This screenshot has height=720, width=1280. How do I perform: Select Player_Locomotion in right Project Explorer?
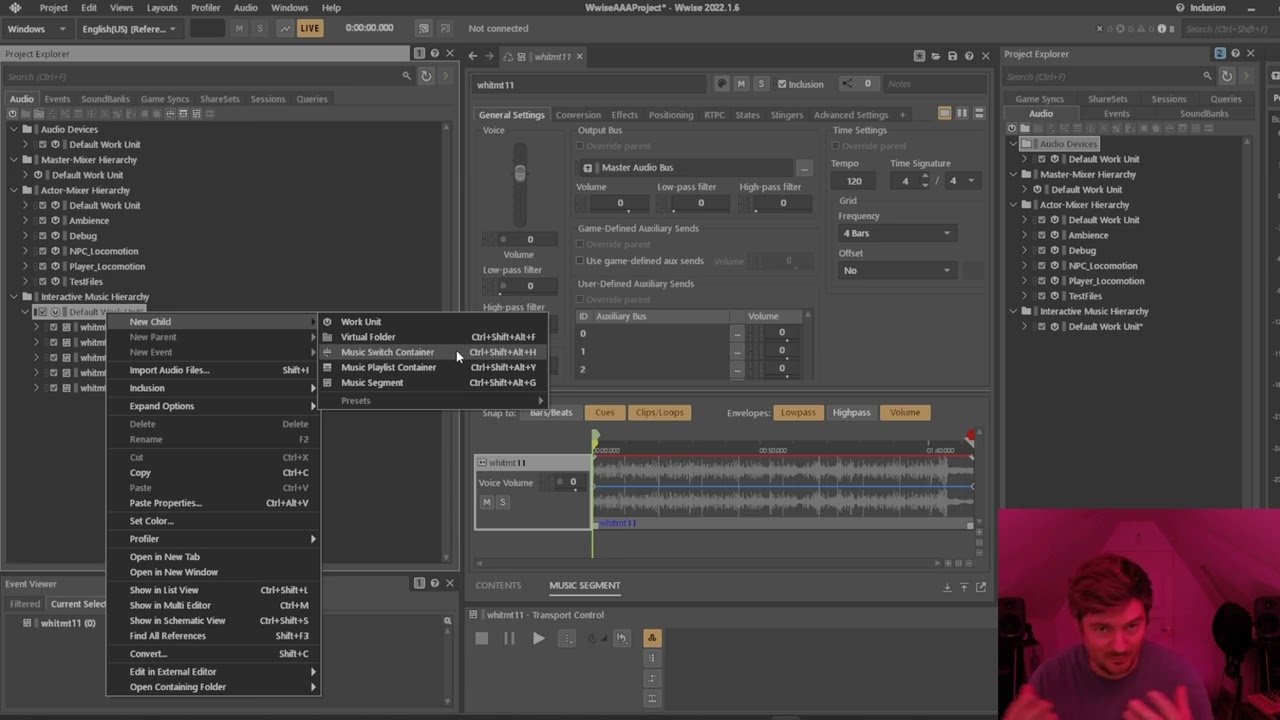point(1106,281)
